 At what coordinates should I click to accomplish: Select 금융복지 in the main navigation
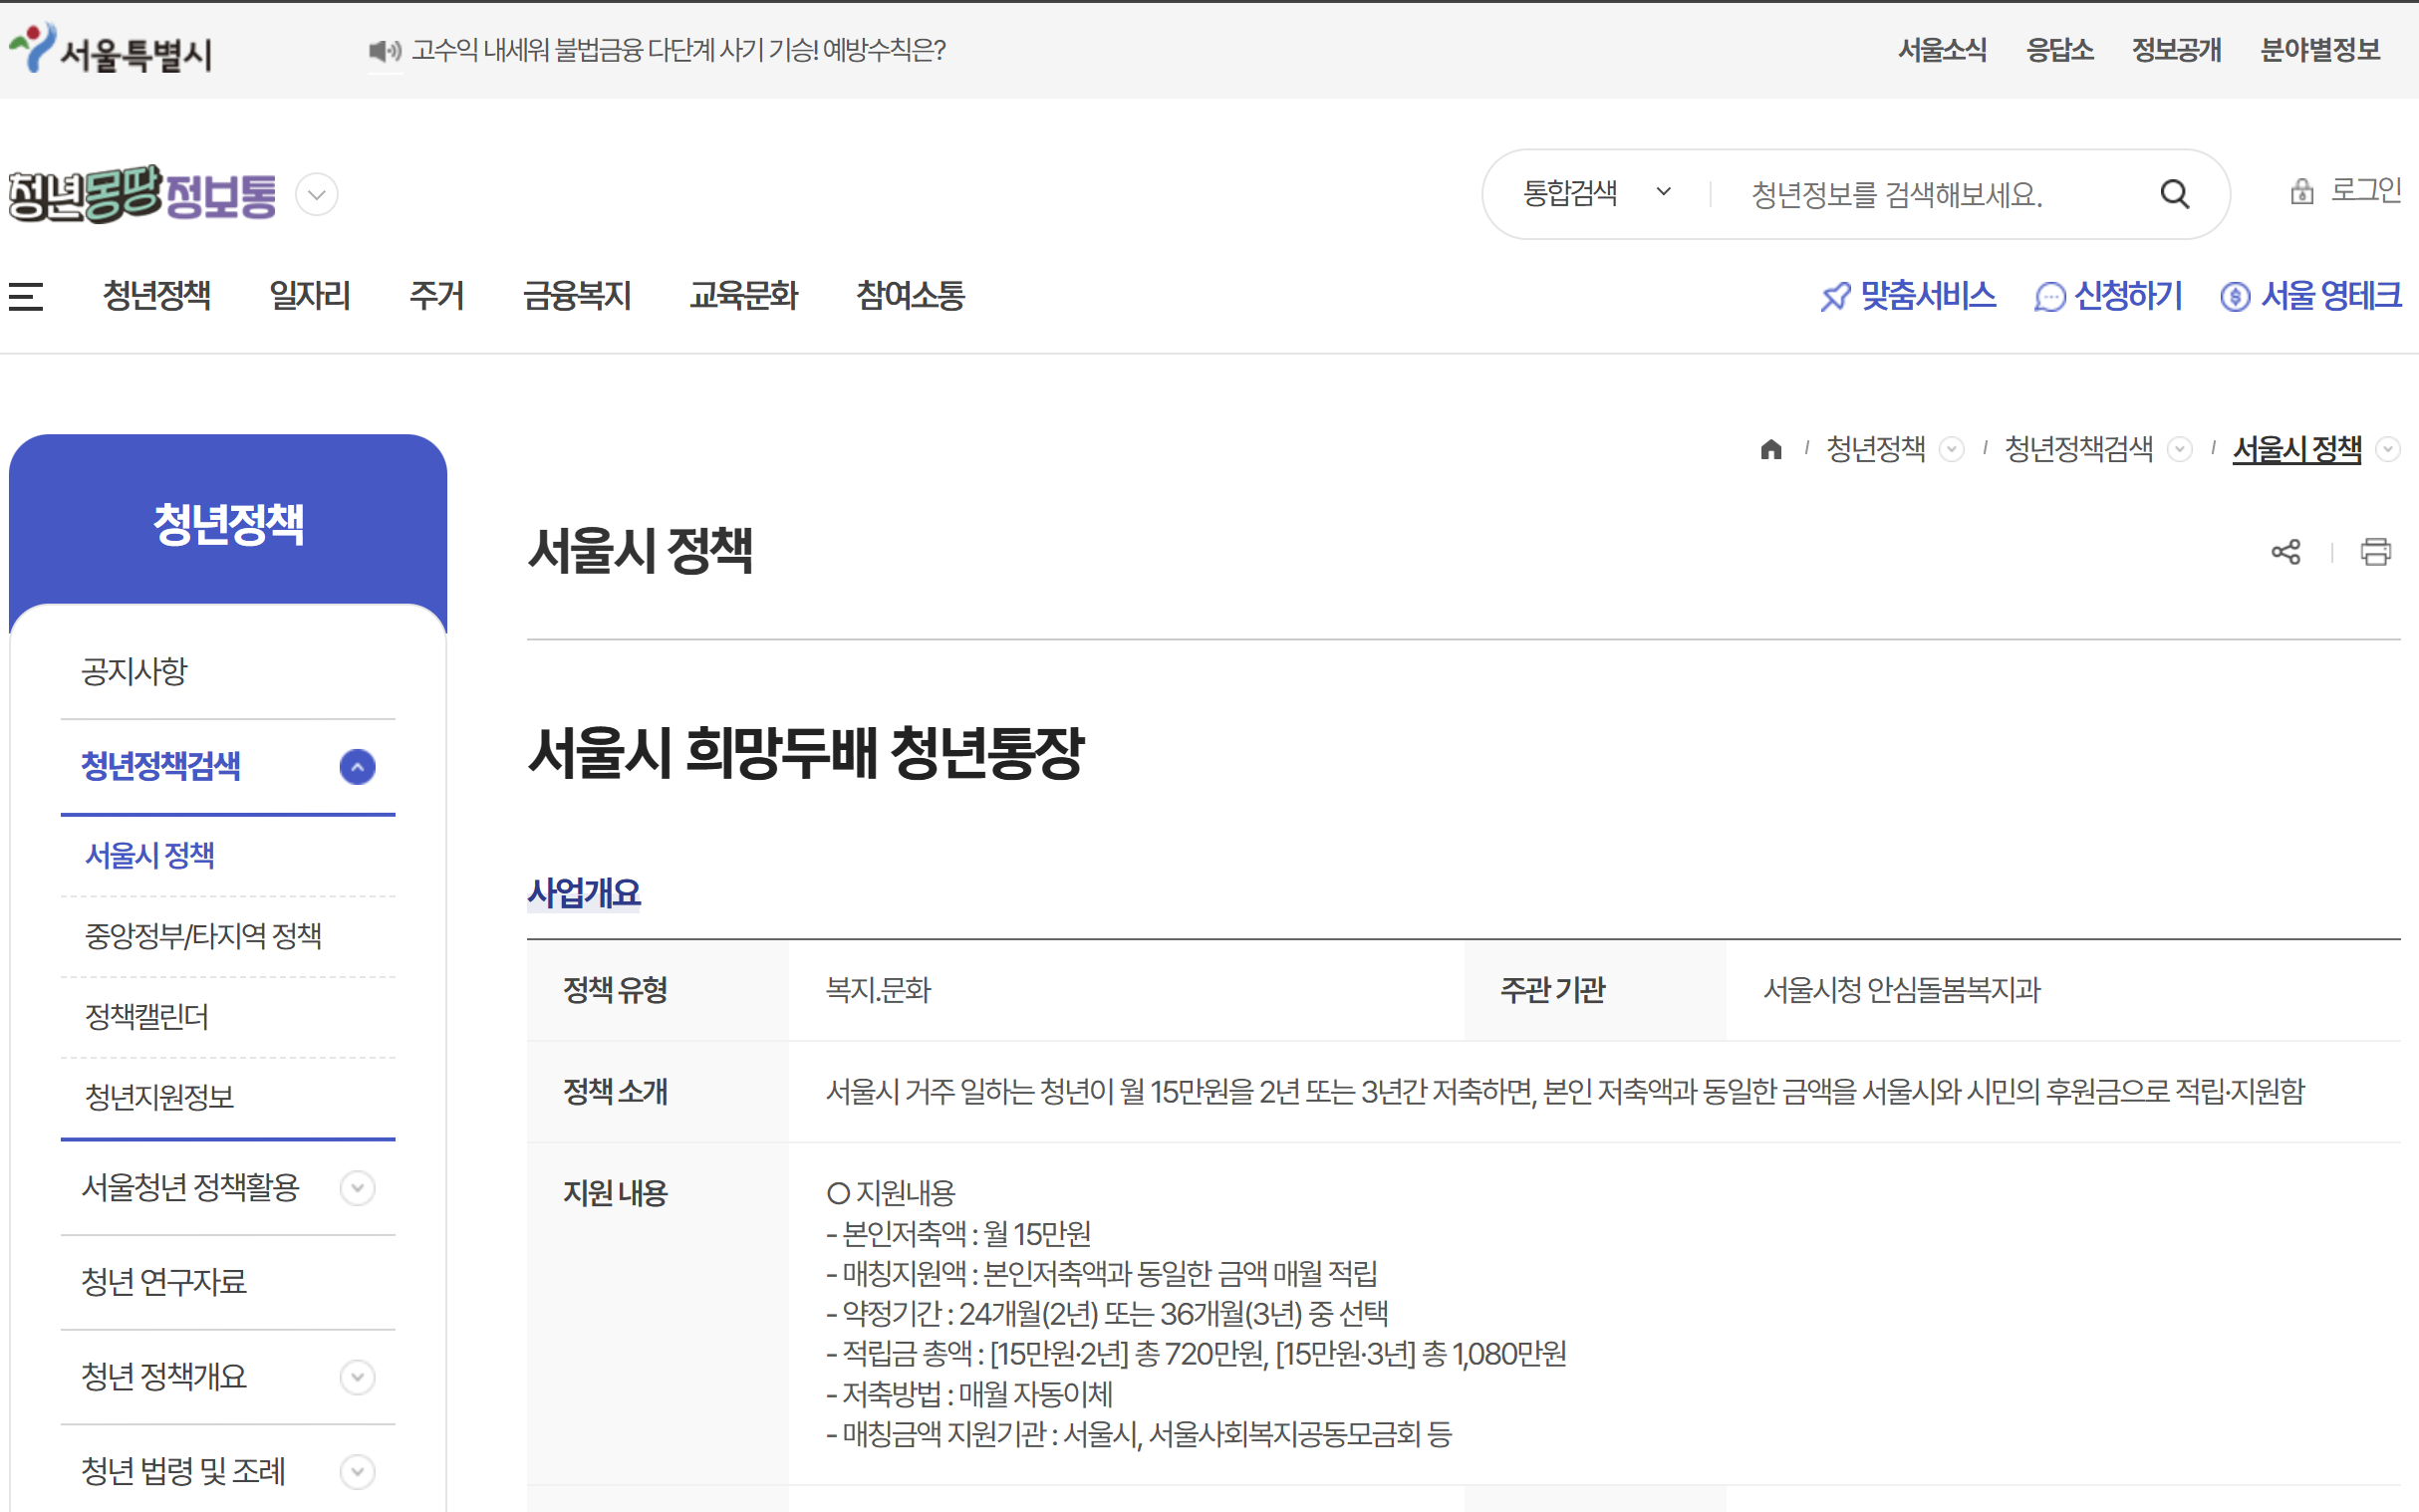[x=578, y=296]
